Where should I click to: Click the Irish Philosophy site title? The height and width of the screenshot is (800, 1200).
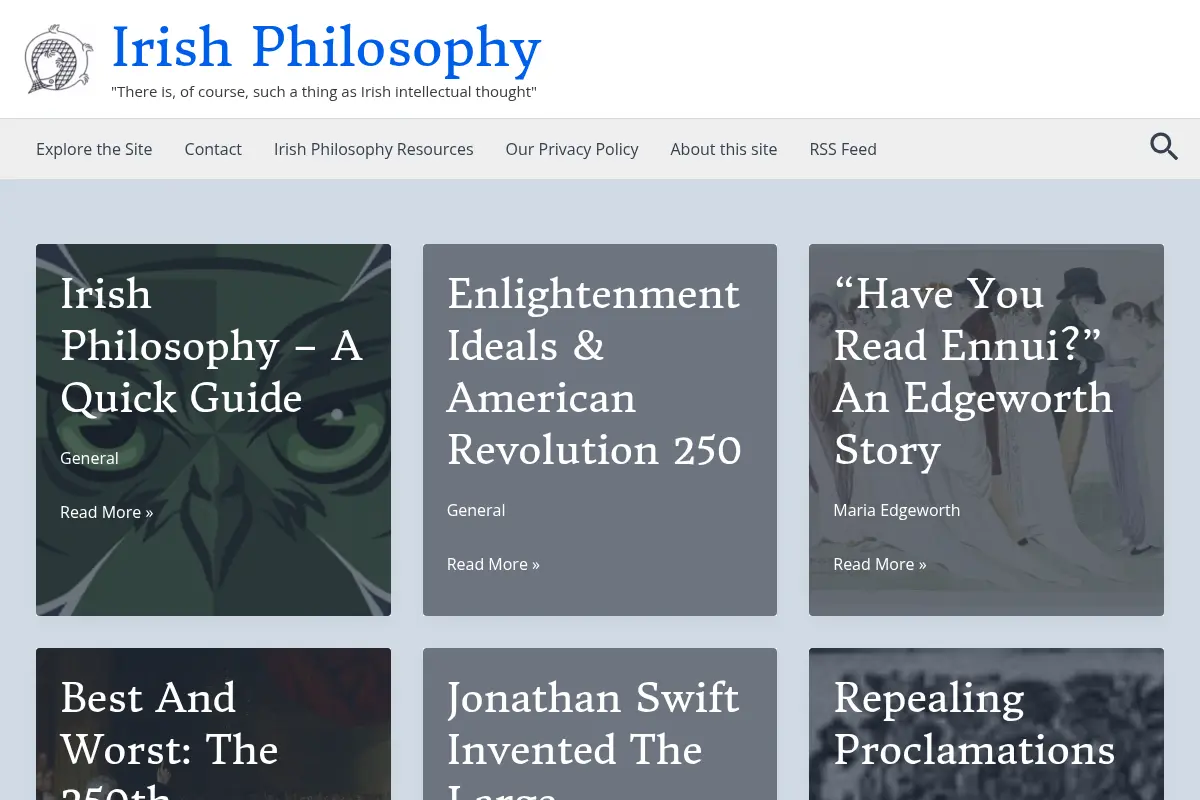click(x=326, y=47)
